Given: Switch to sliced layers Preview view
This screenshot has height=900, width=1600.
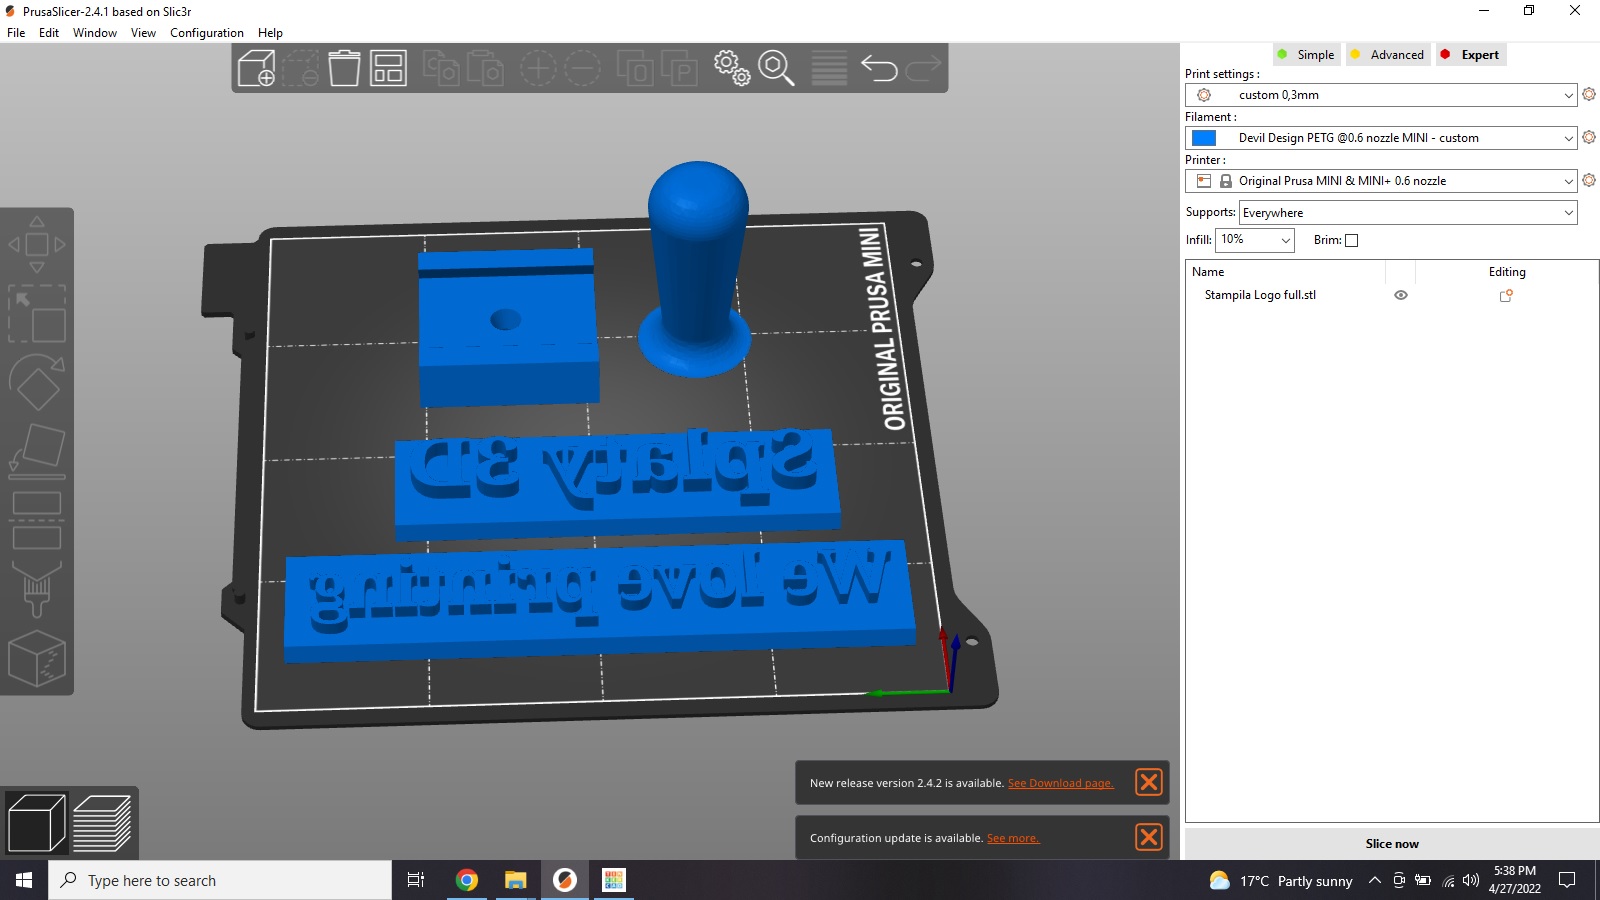Looking at the screenshot, I should coord(103,823).
